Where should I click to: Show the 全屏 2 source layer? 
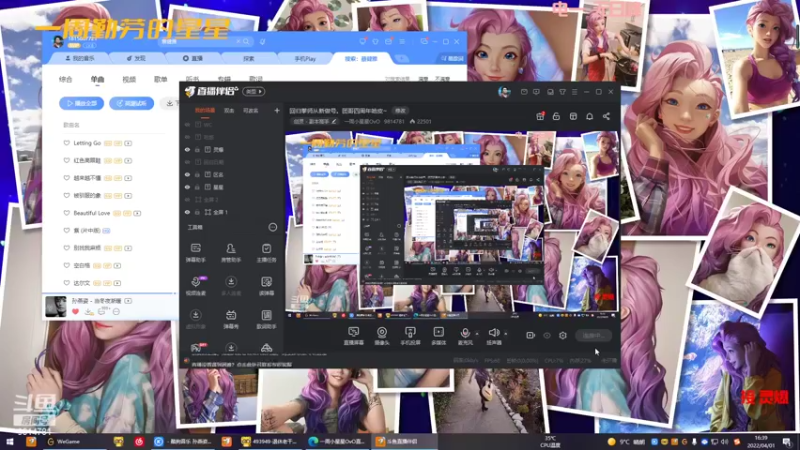pos(187,199)
